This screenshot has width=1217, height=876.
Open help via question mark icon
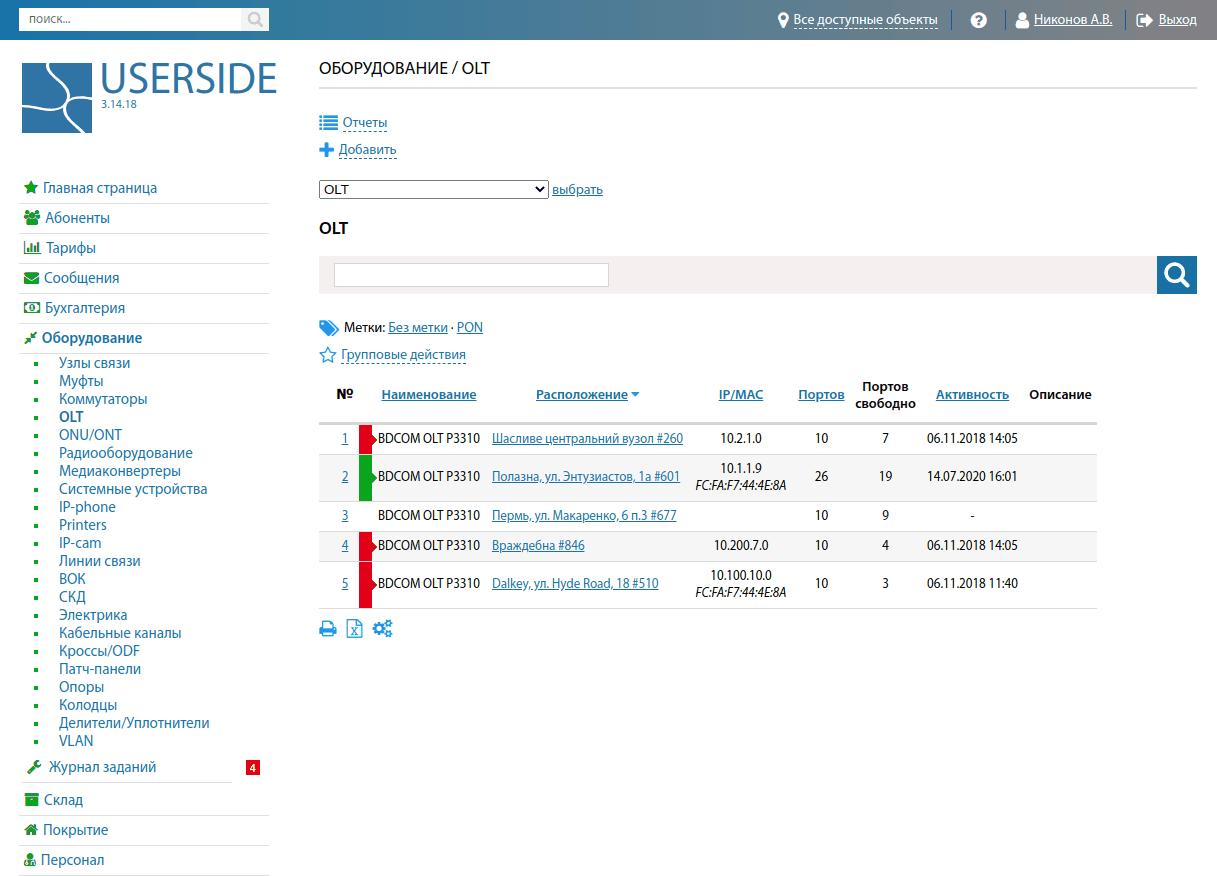(x=978, y=19)
